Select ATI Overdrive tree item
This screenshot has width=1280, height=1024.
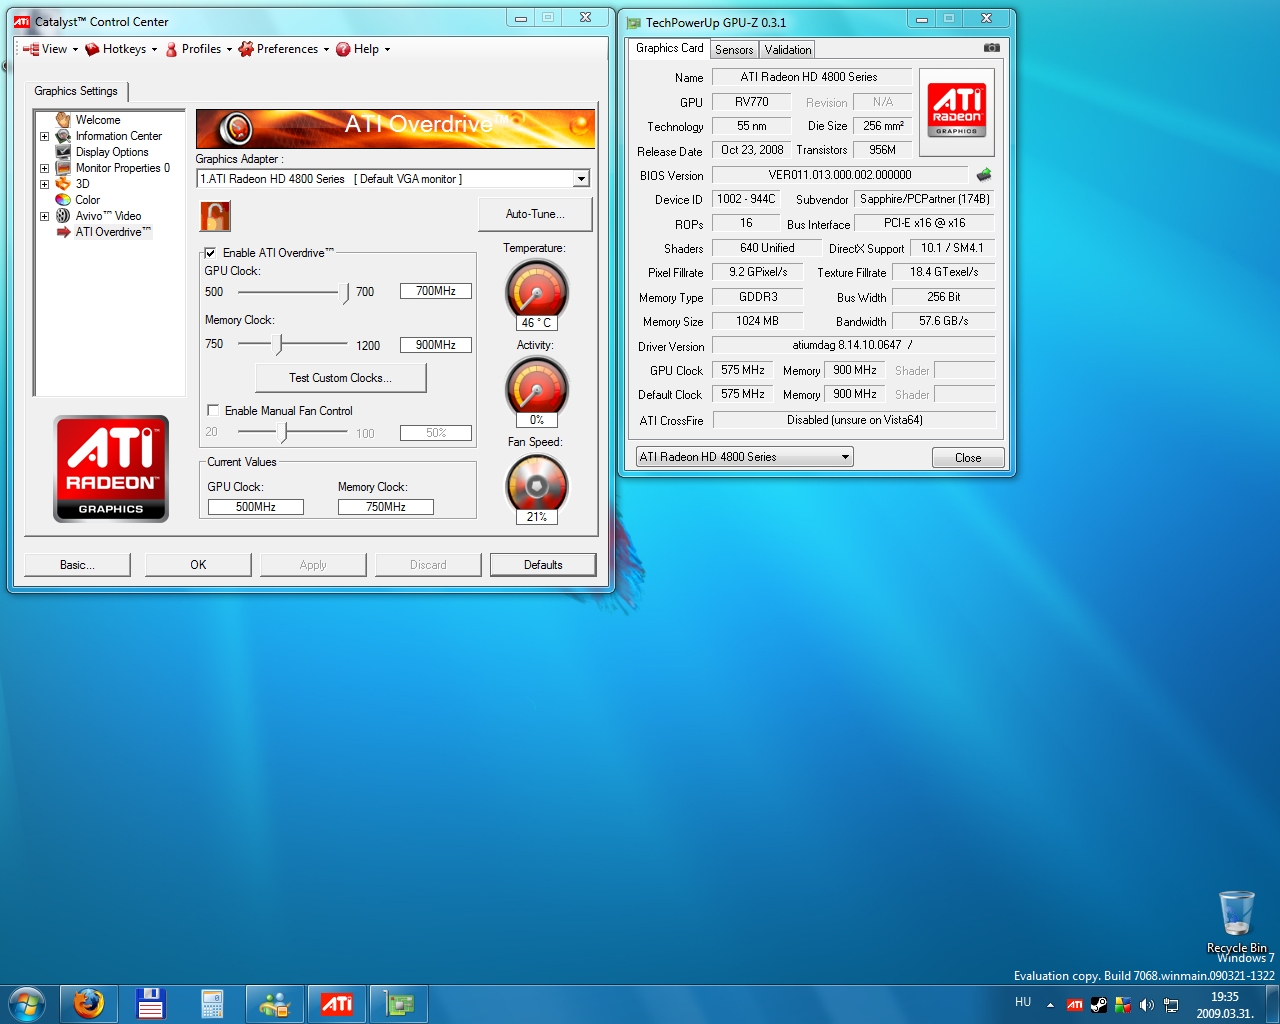click(113, 232)
